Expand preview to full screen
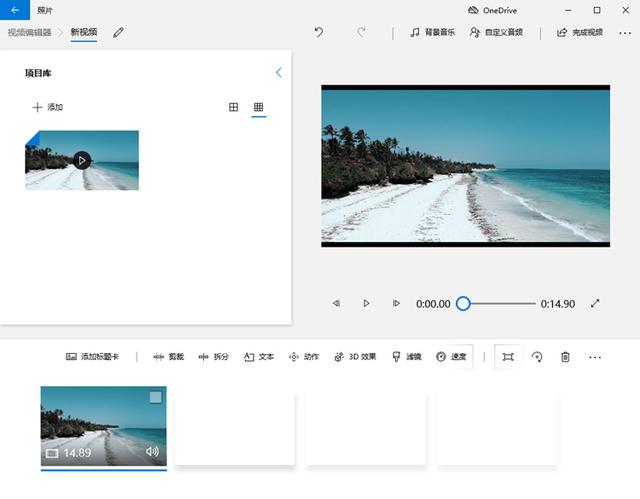The width and height of the screenshot is (640, 499). coord(596,303)
